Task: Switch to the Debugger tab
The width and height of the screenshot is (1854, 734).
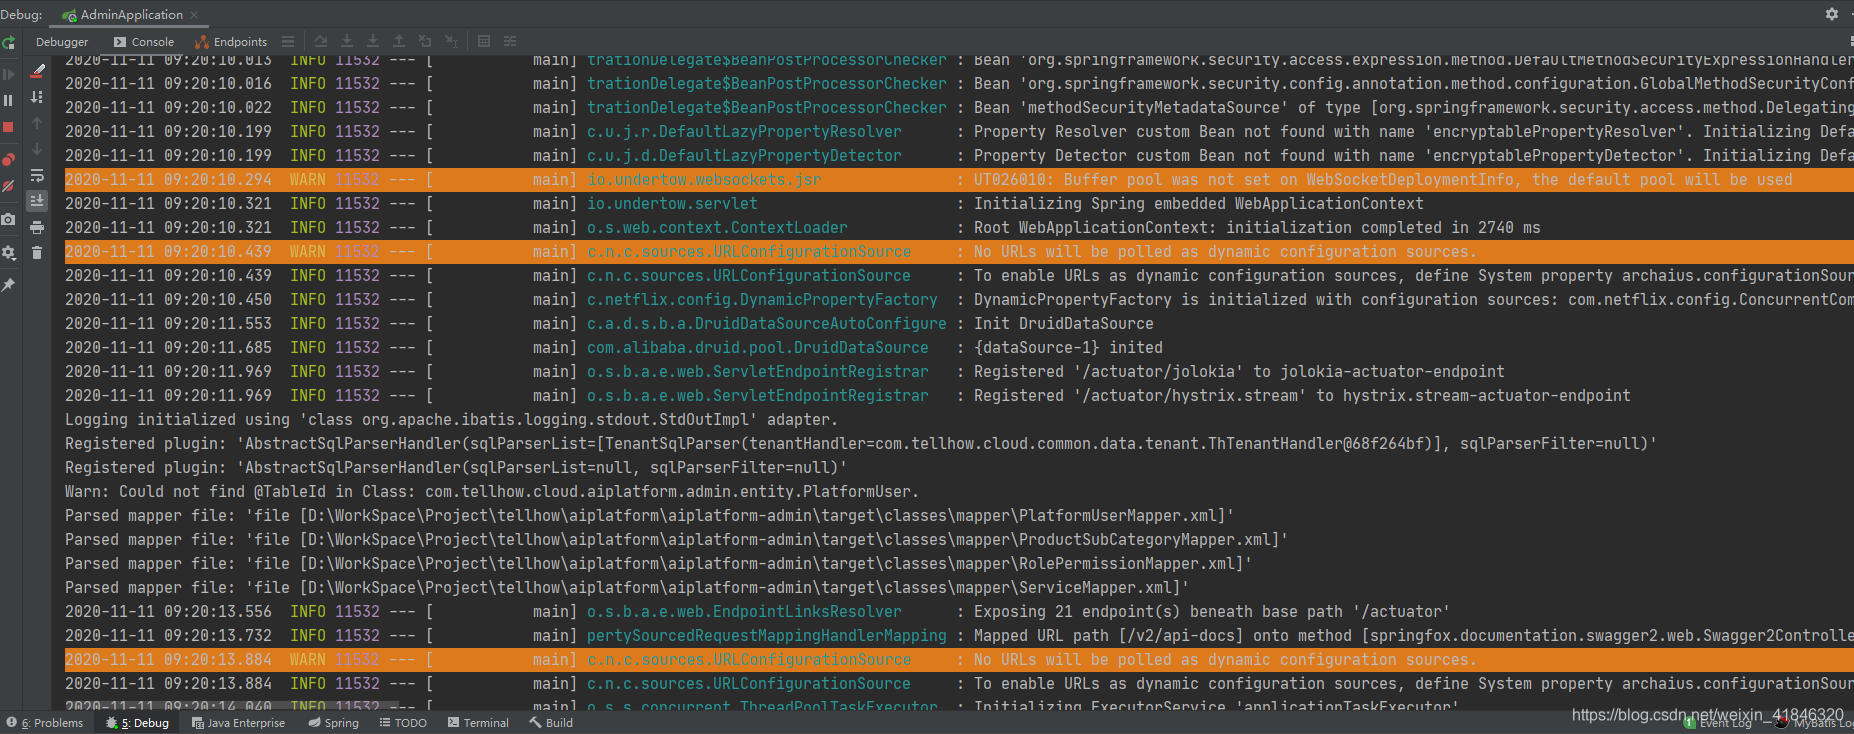Action: (x=62, y=42)
